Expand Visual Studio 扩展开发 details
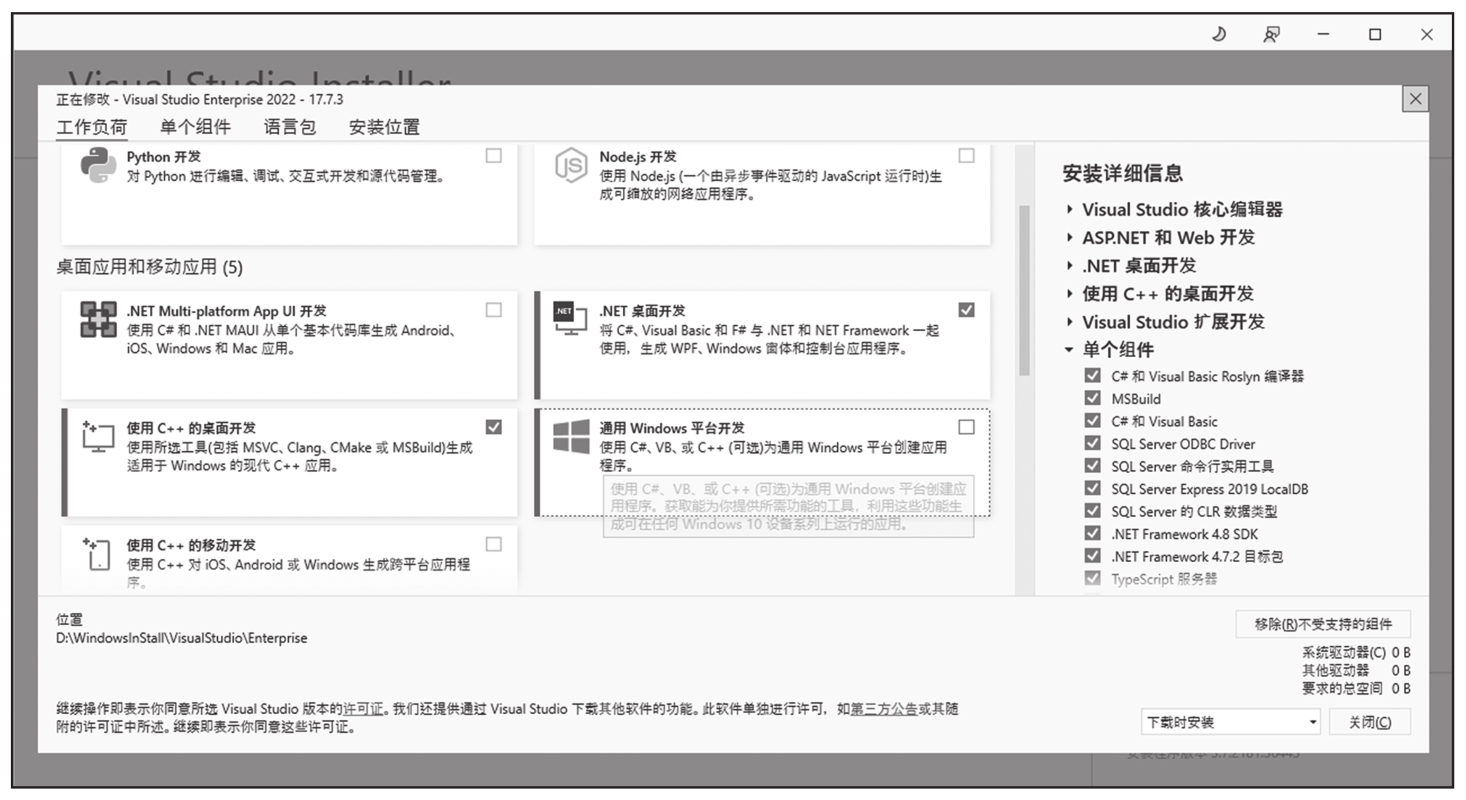Screen dimensions: 1466x800 (1070, 322)
